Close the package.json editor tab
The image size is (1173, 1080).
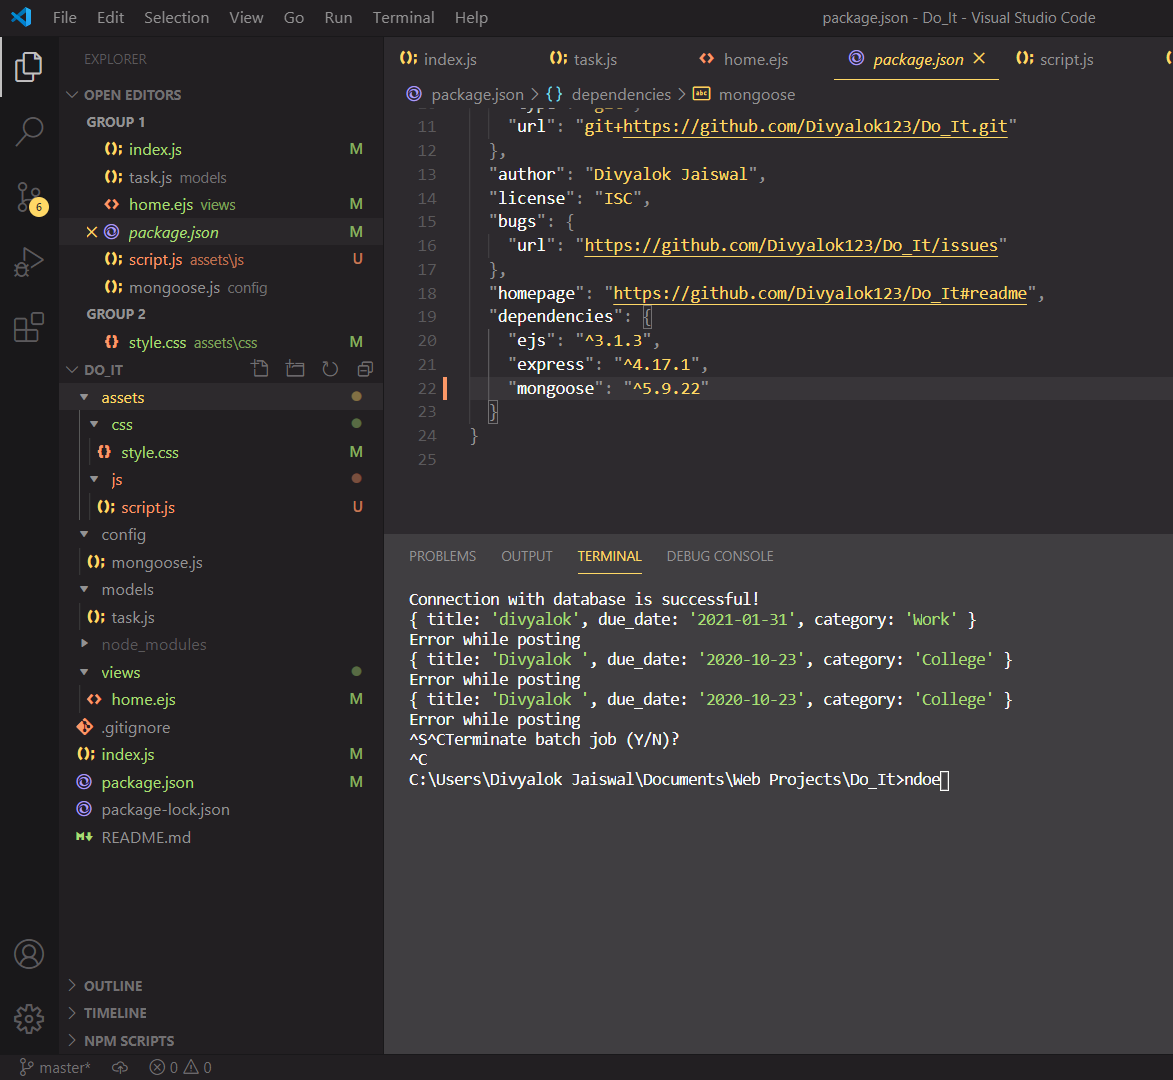[x=978, y=58]
